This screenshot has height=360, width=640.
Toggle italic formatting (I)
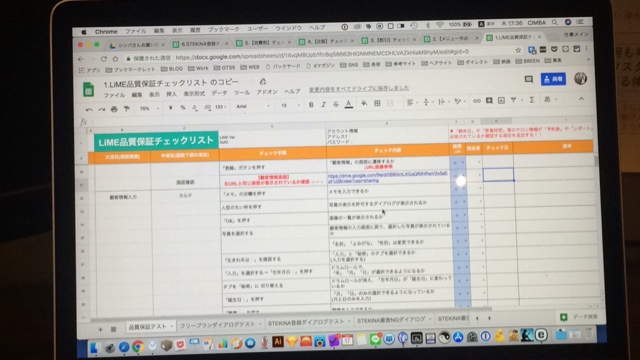click(x=323, y=105)
